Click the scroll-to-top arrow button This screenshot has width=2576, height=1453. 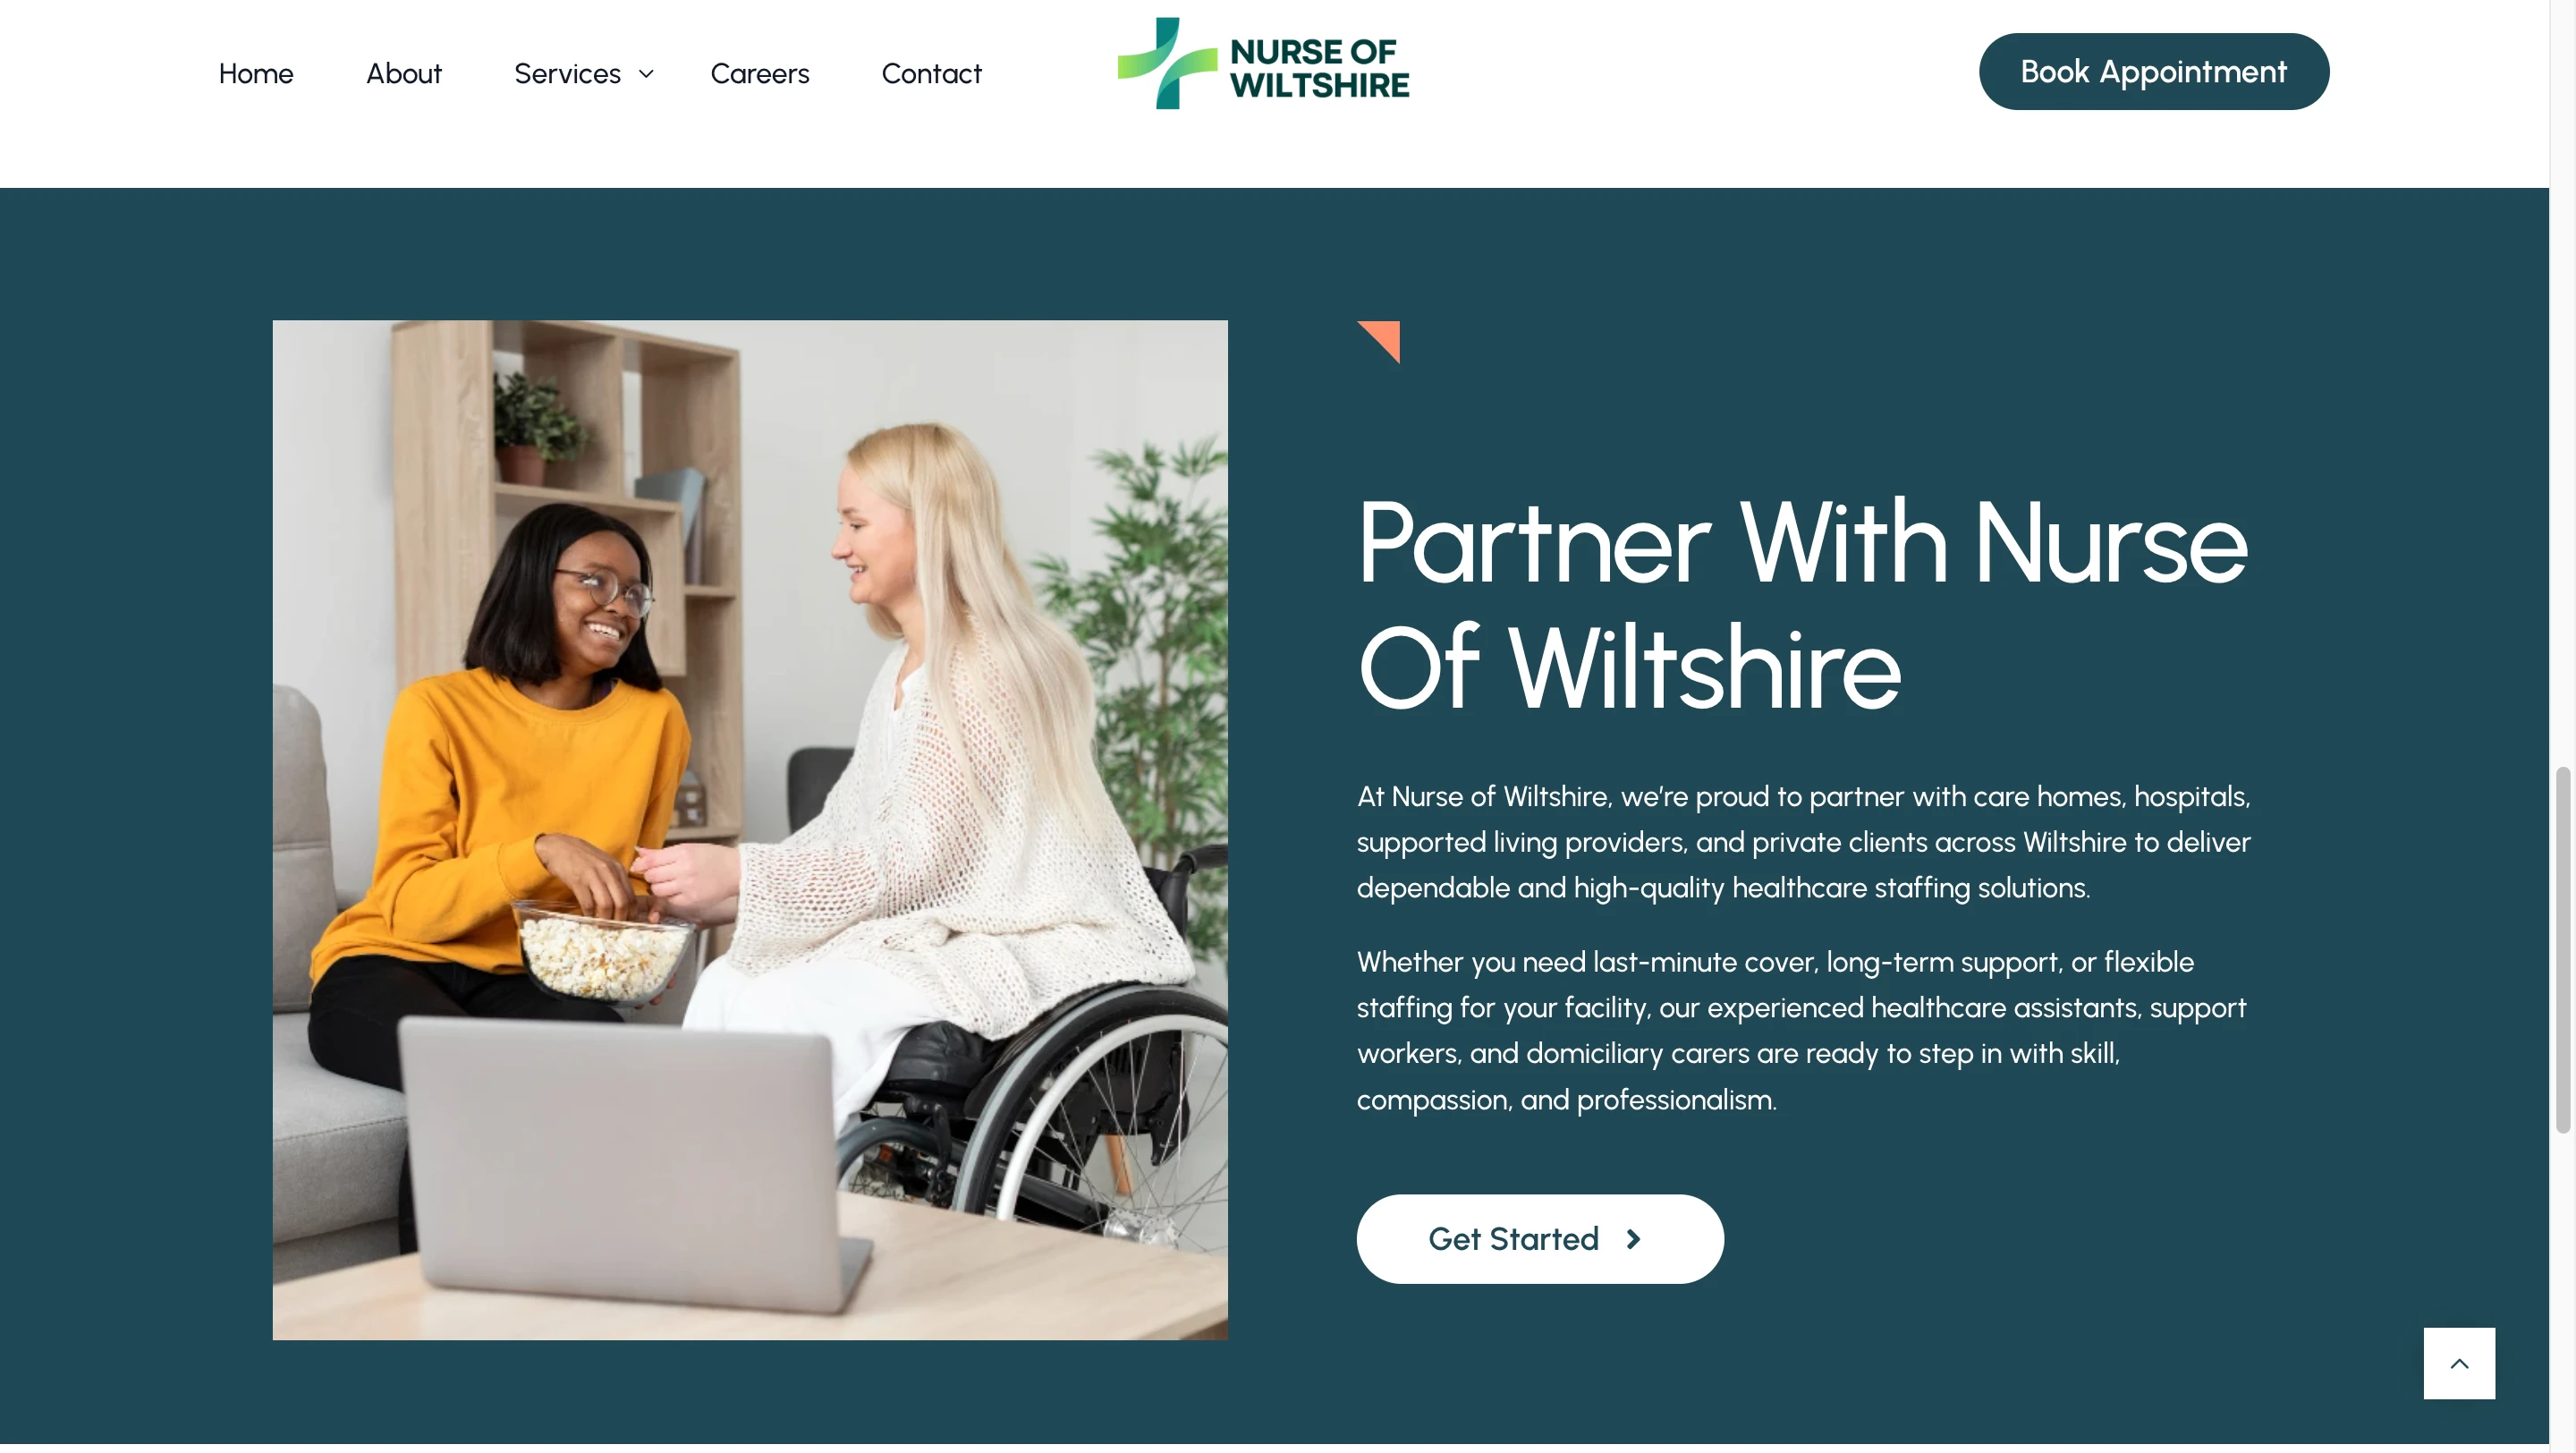coord(2459,1363)
